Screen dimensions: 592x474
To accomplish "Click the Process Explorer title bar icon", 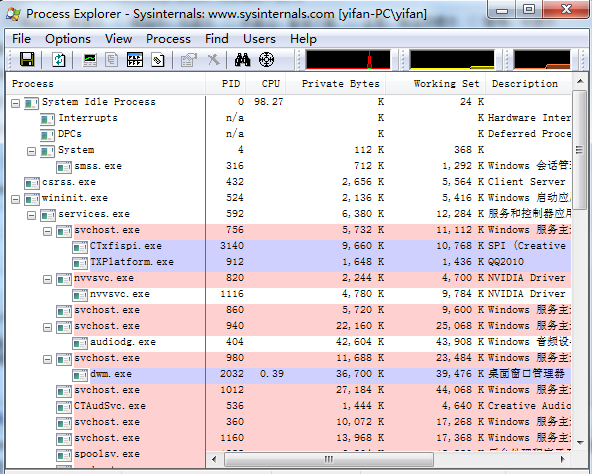I will click(13, 14).
